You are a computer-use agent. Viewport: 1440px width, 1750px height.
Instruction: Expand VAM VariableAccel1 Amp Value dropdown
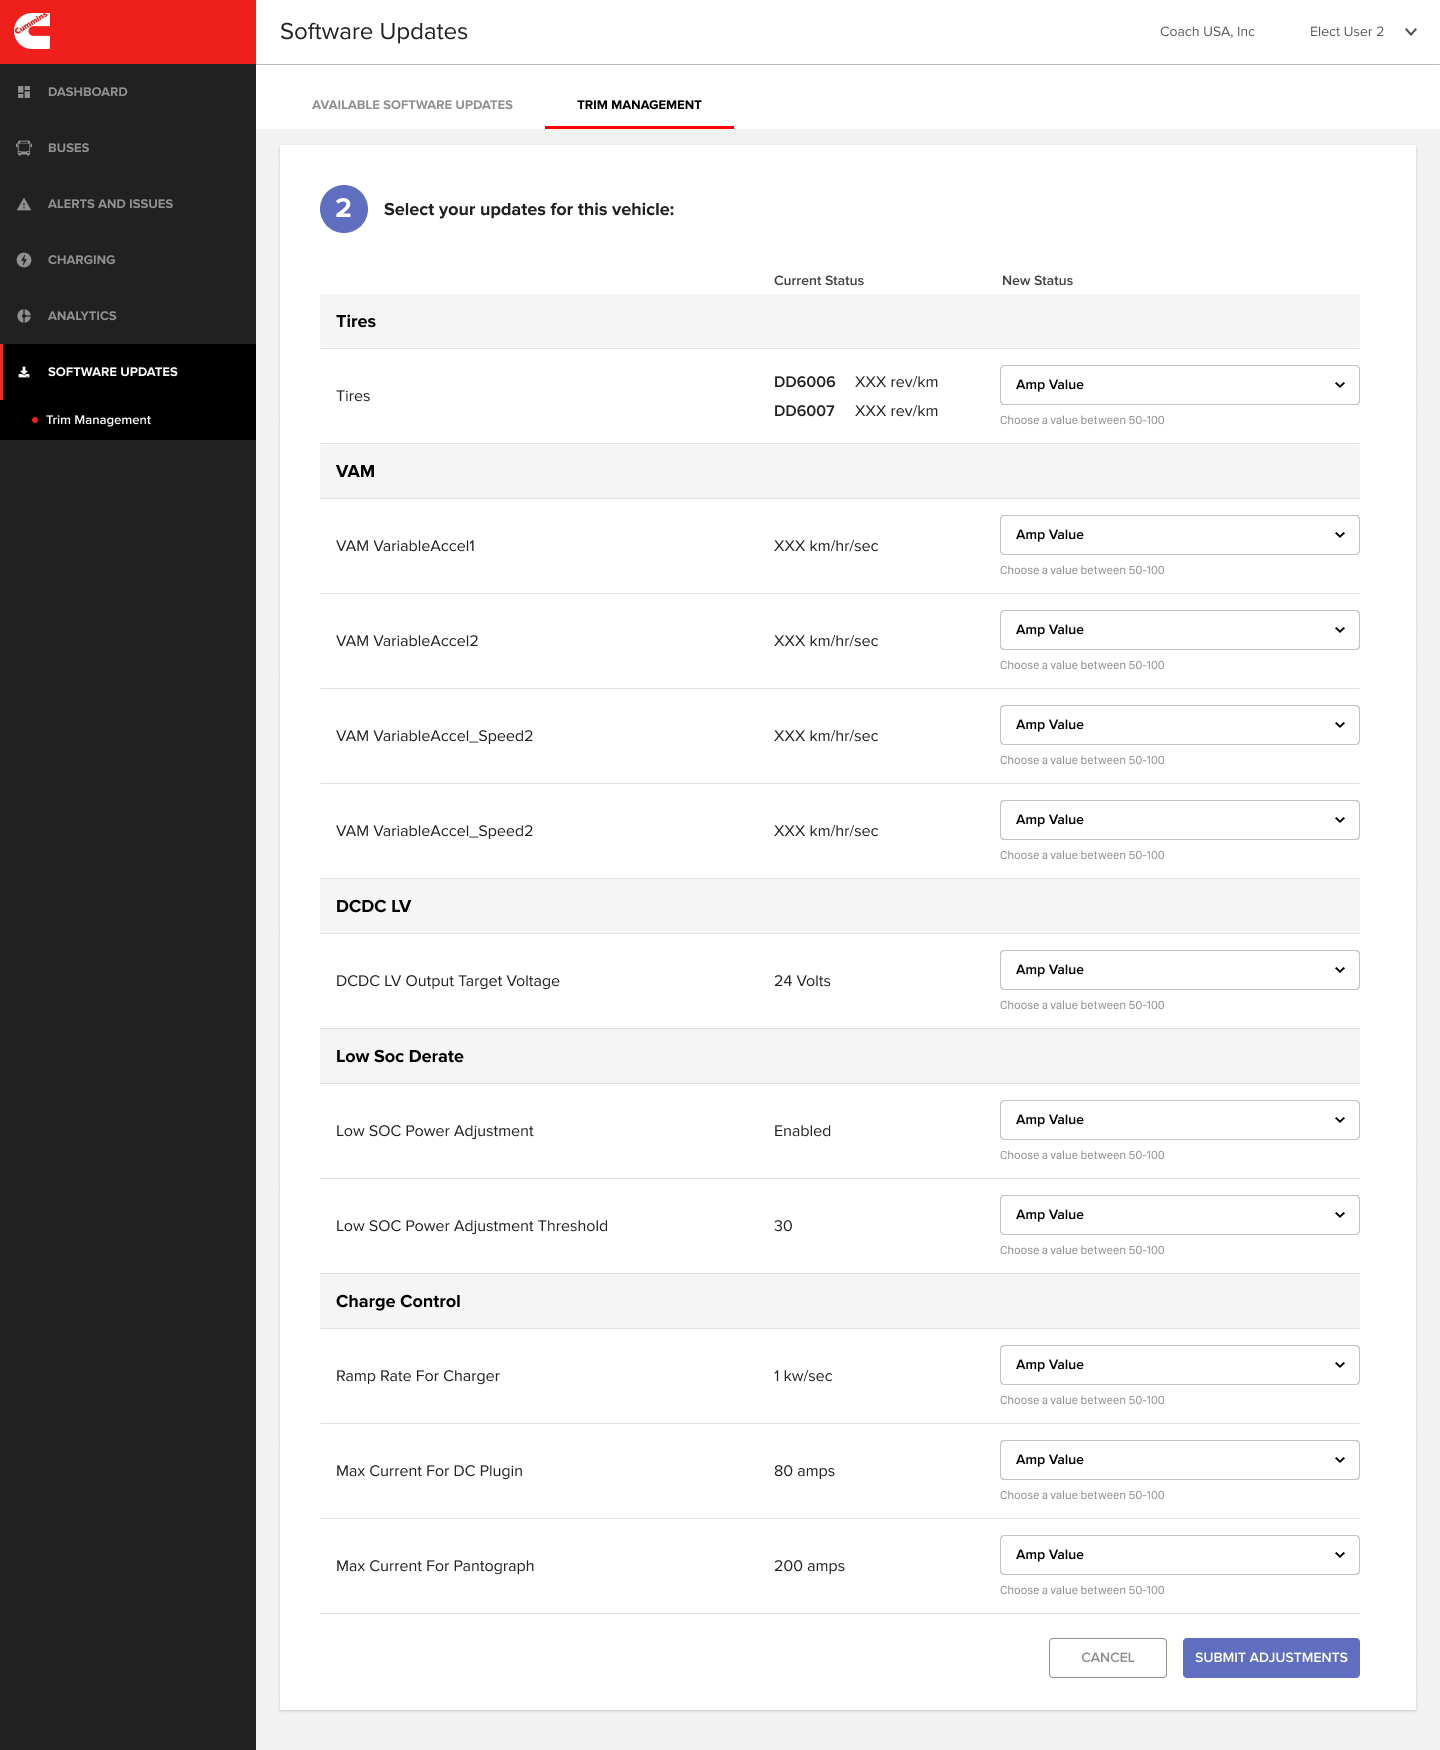(x=1180, y=535)
